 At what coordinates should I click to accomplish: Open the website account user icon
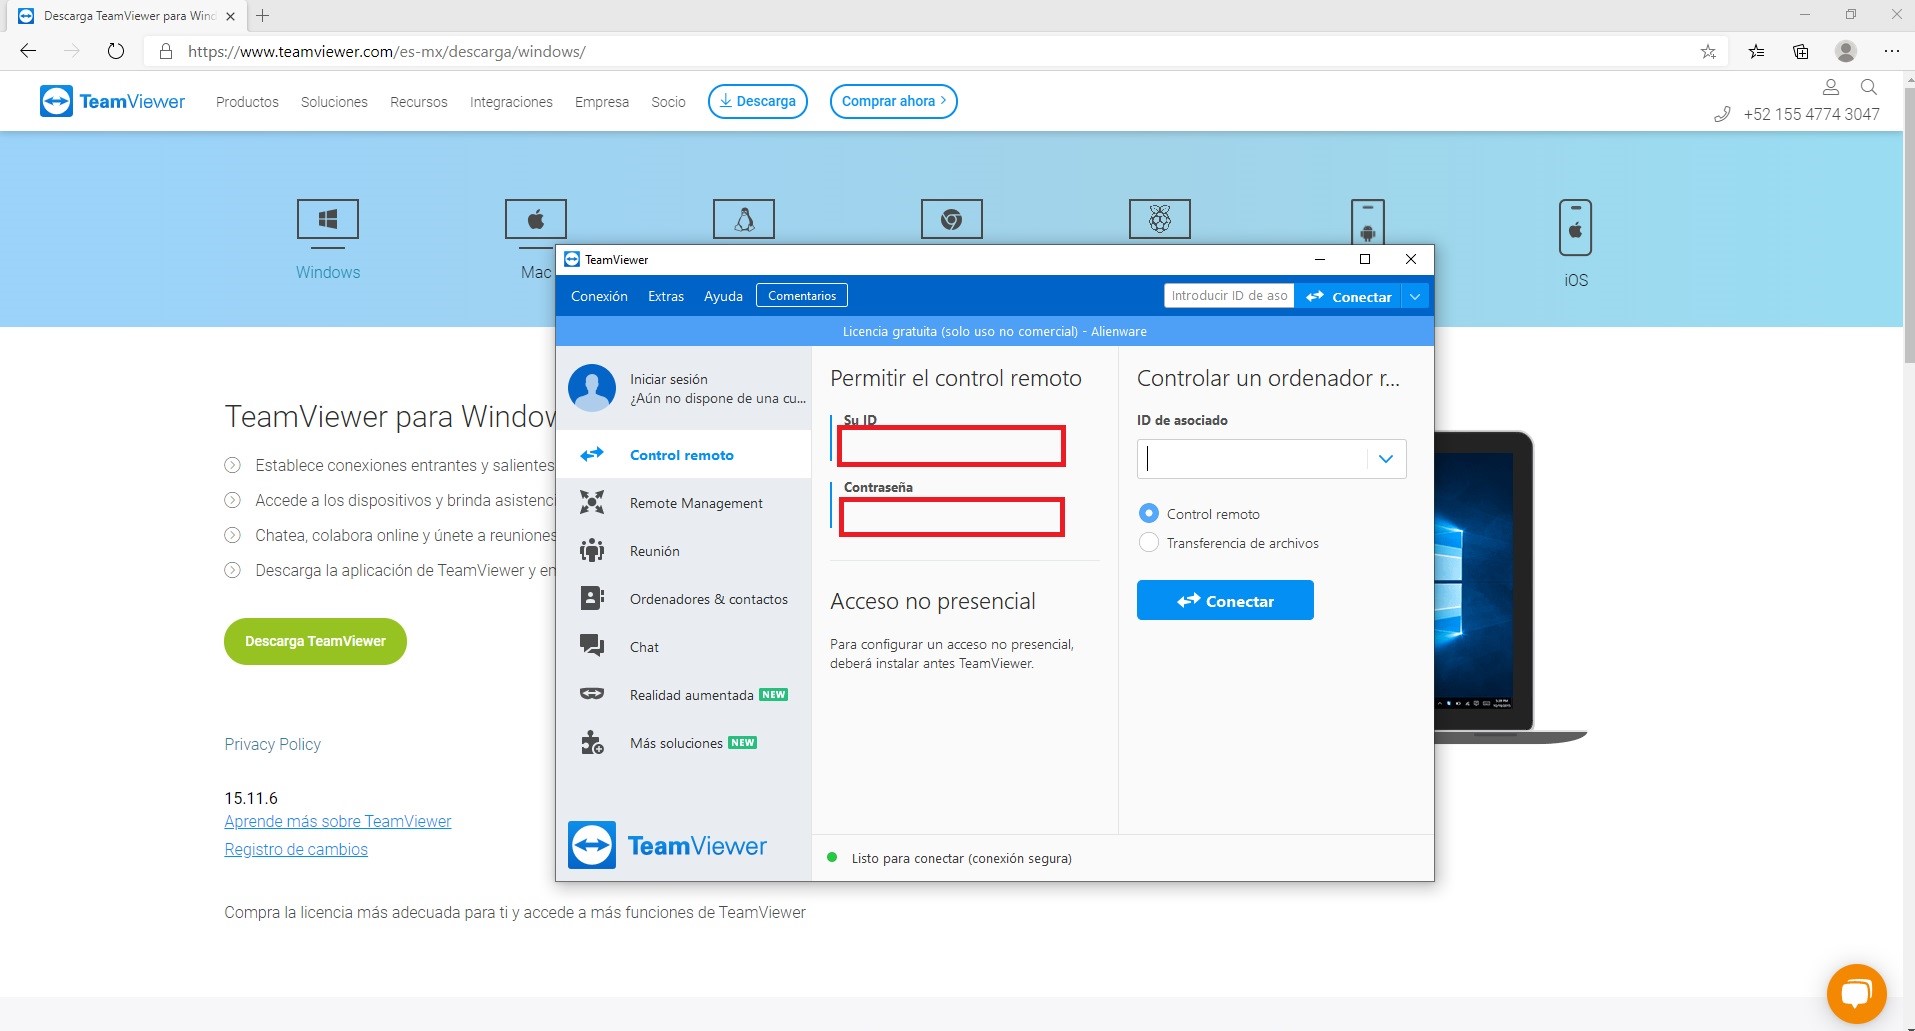click(x=1831, y=87)
